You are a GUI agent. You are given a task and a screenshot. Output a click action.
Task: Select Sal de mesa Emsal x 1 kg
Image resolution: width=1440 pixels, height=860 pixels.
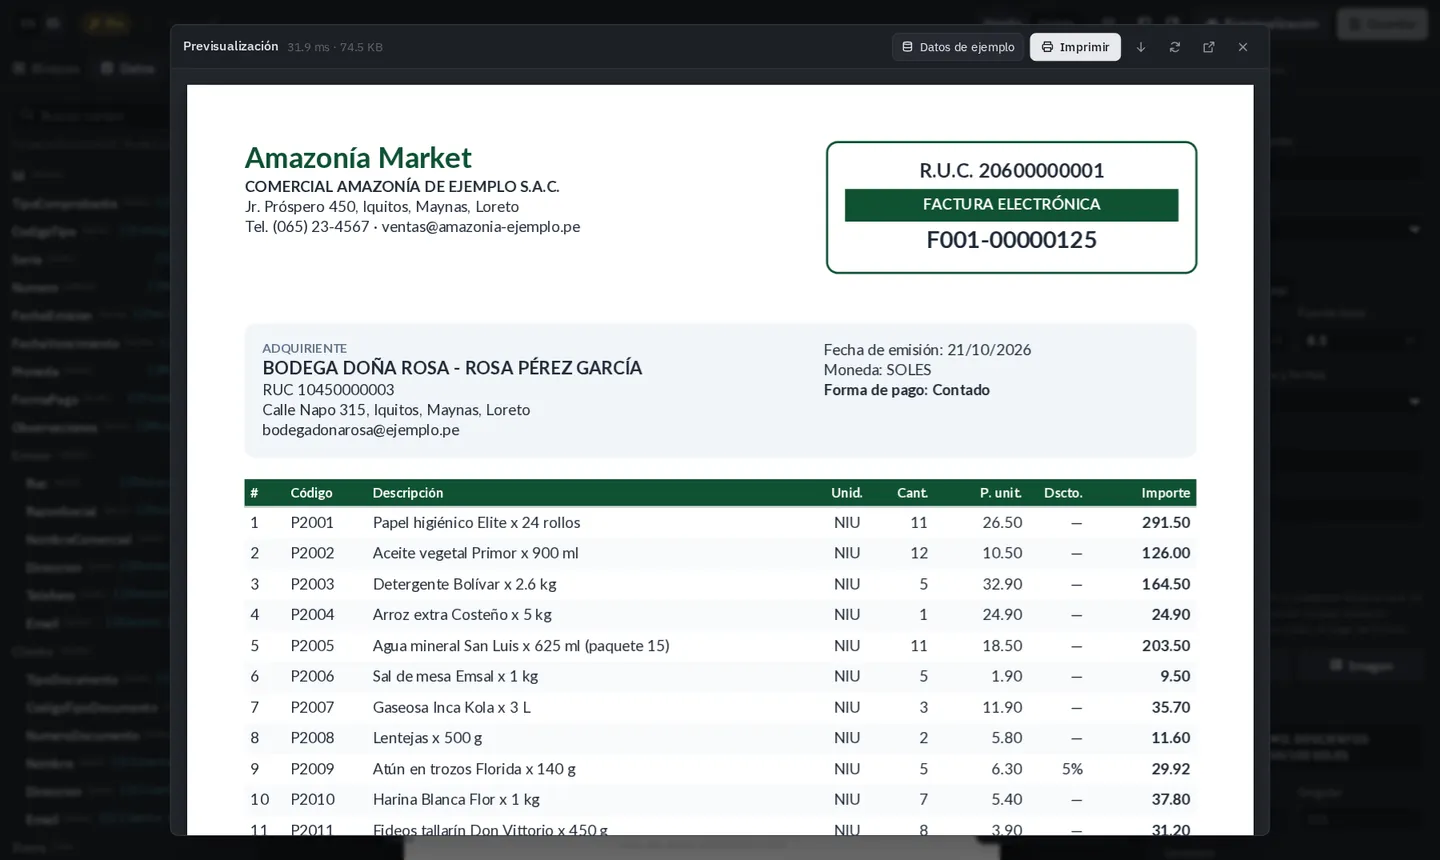click(x=455, y=676)
